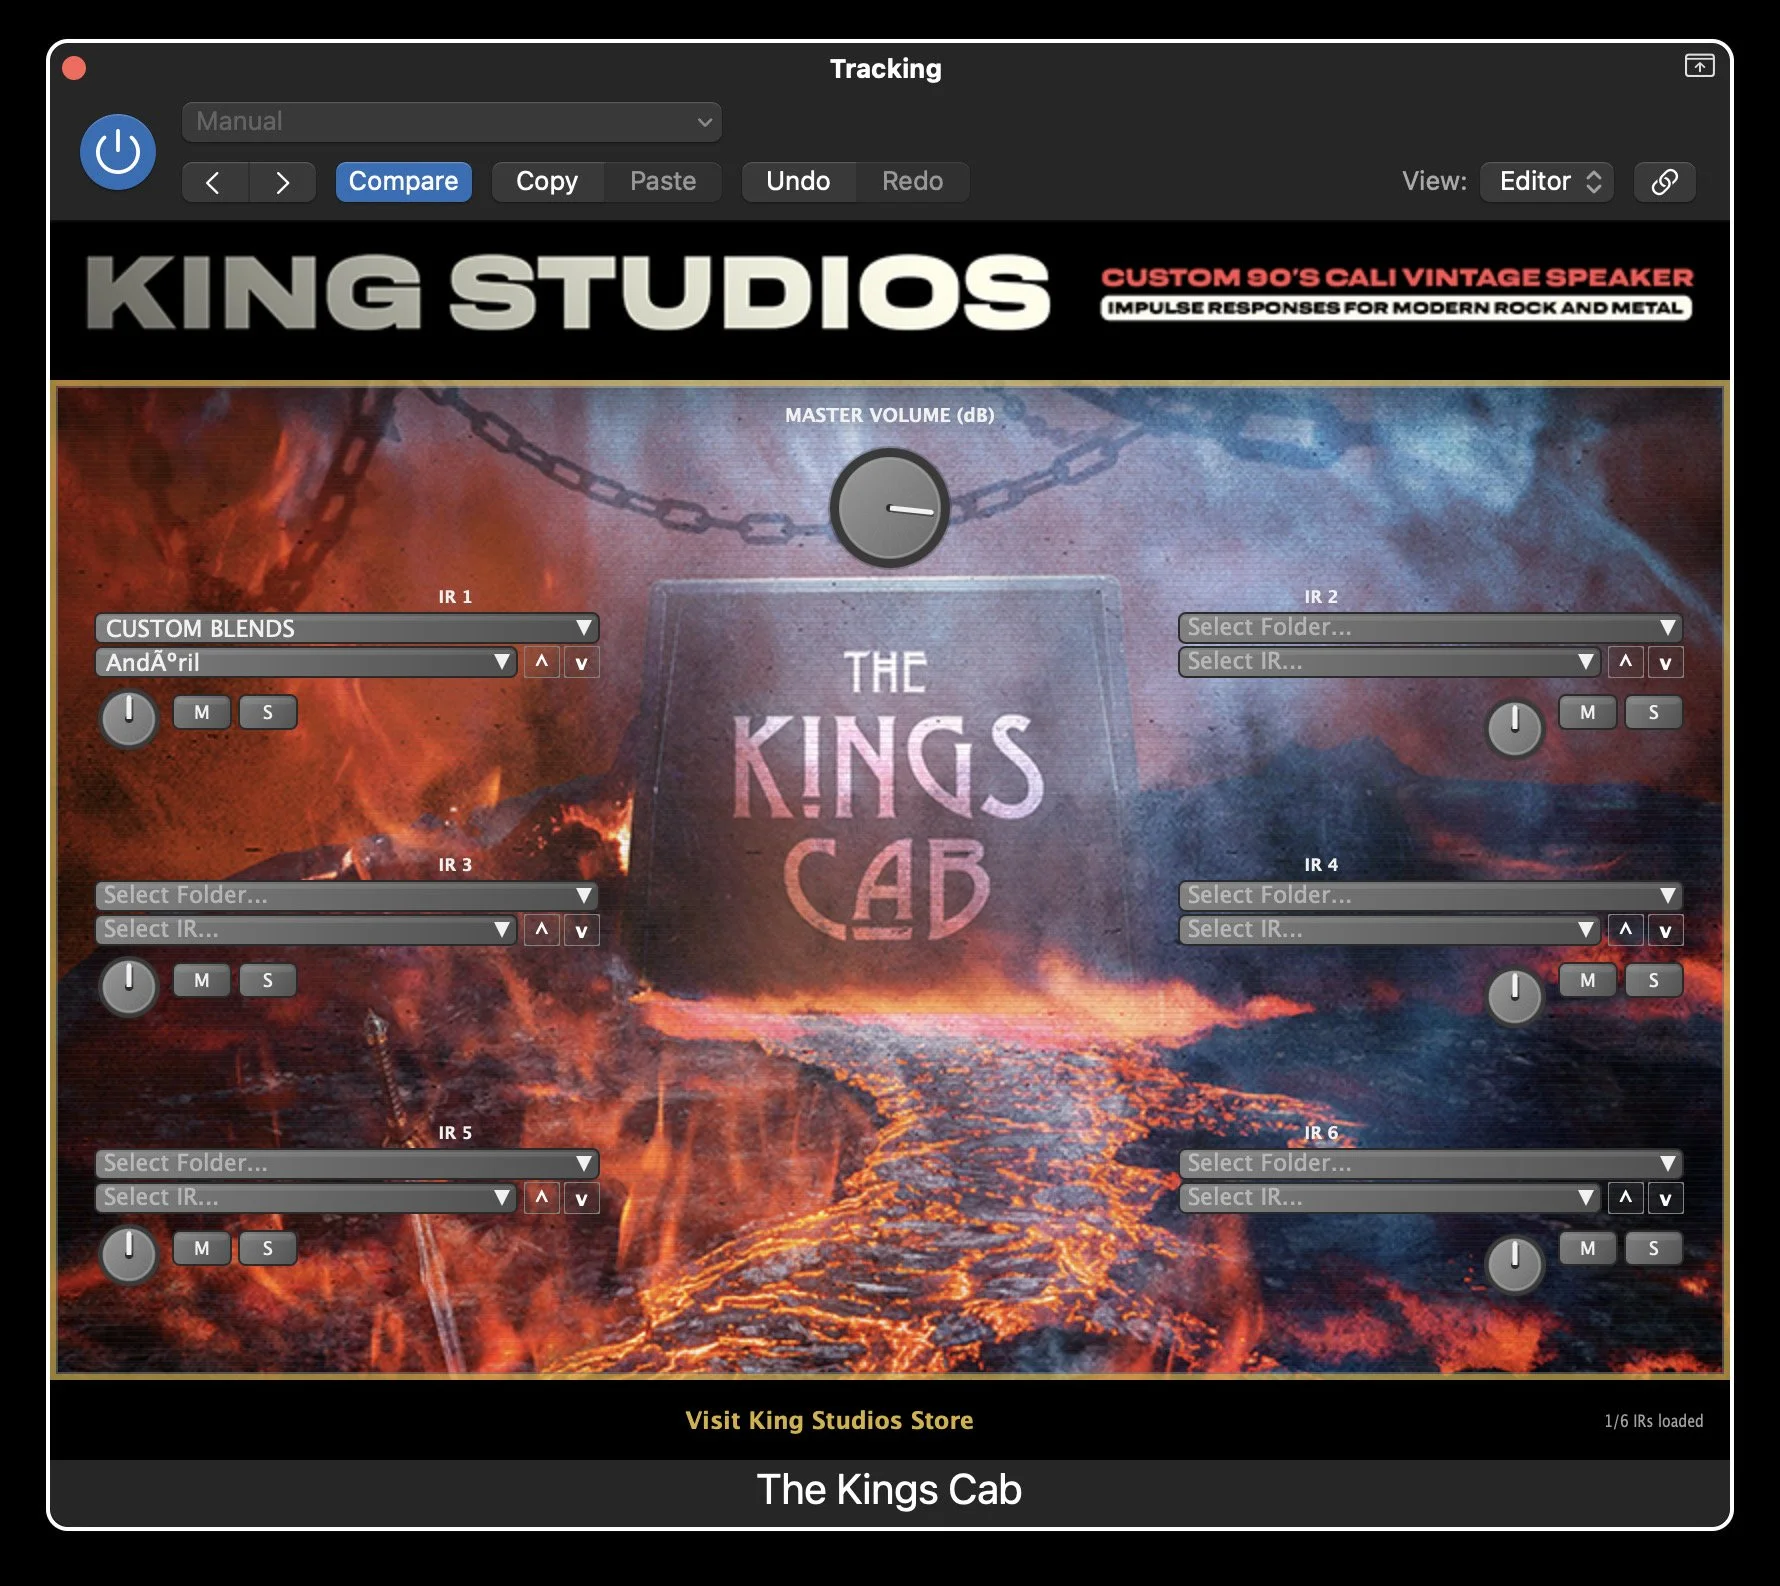Open Visit King Studios Store link
The height and width of the screenshot is (1586, 1780).
pos(829,1421)
